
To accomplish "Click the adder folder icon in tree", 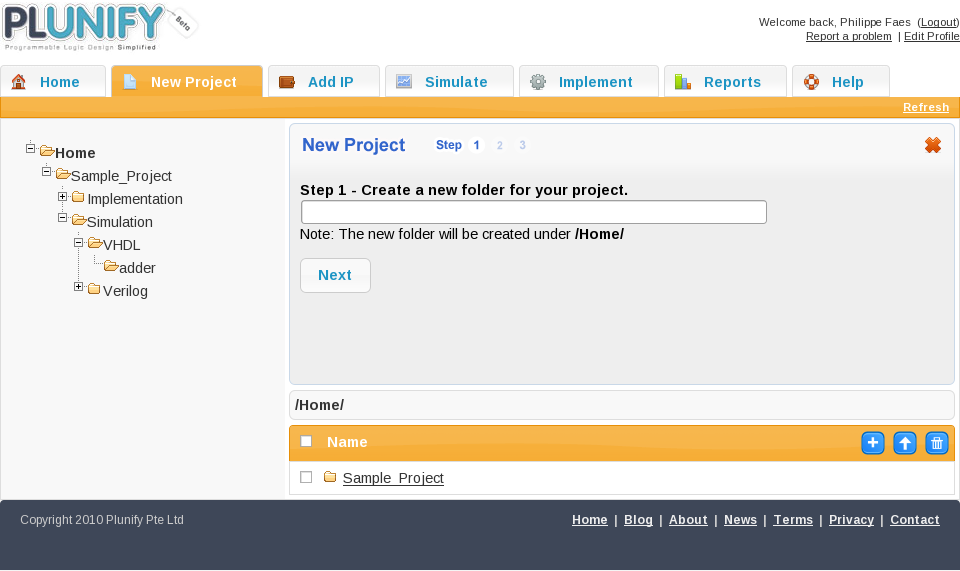I will click(x=111, y=266).
